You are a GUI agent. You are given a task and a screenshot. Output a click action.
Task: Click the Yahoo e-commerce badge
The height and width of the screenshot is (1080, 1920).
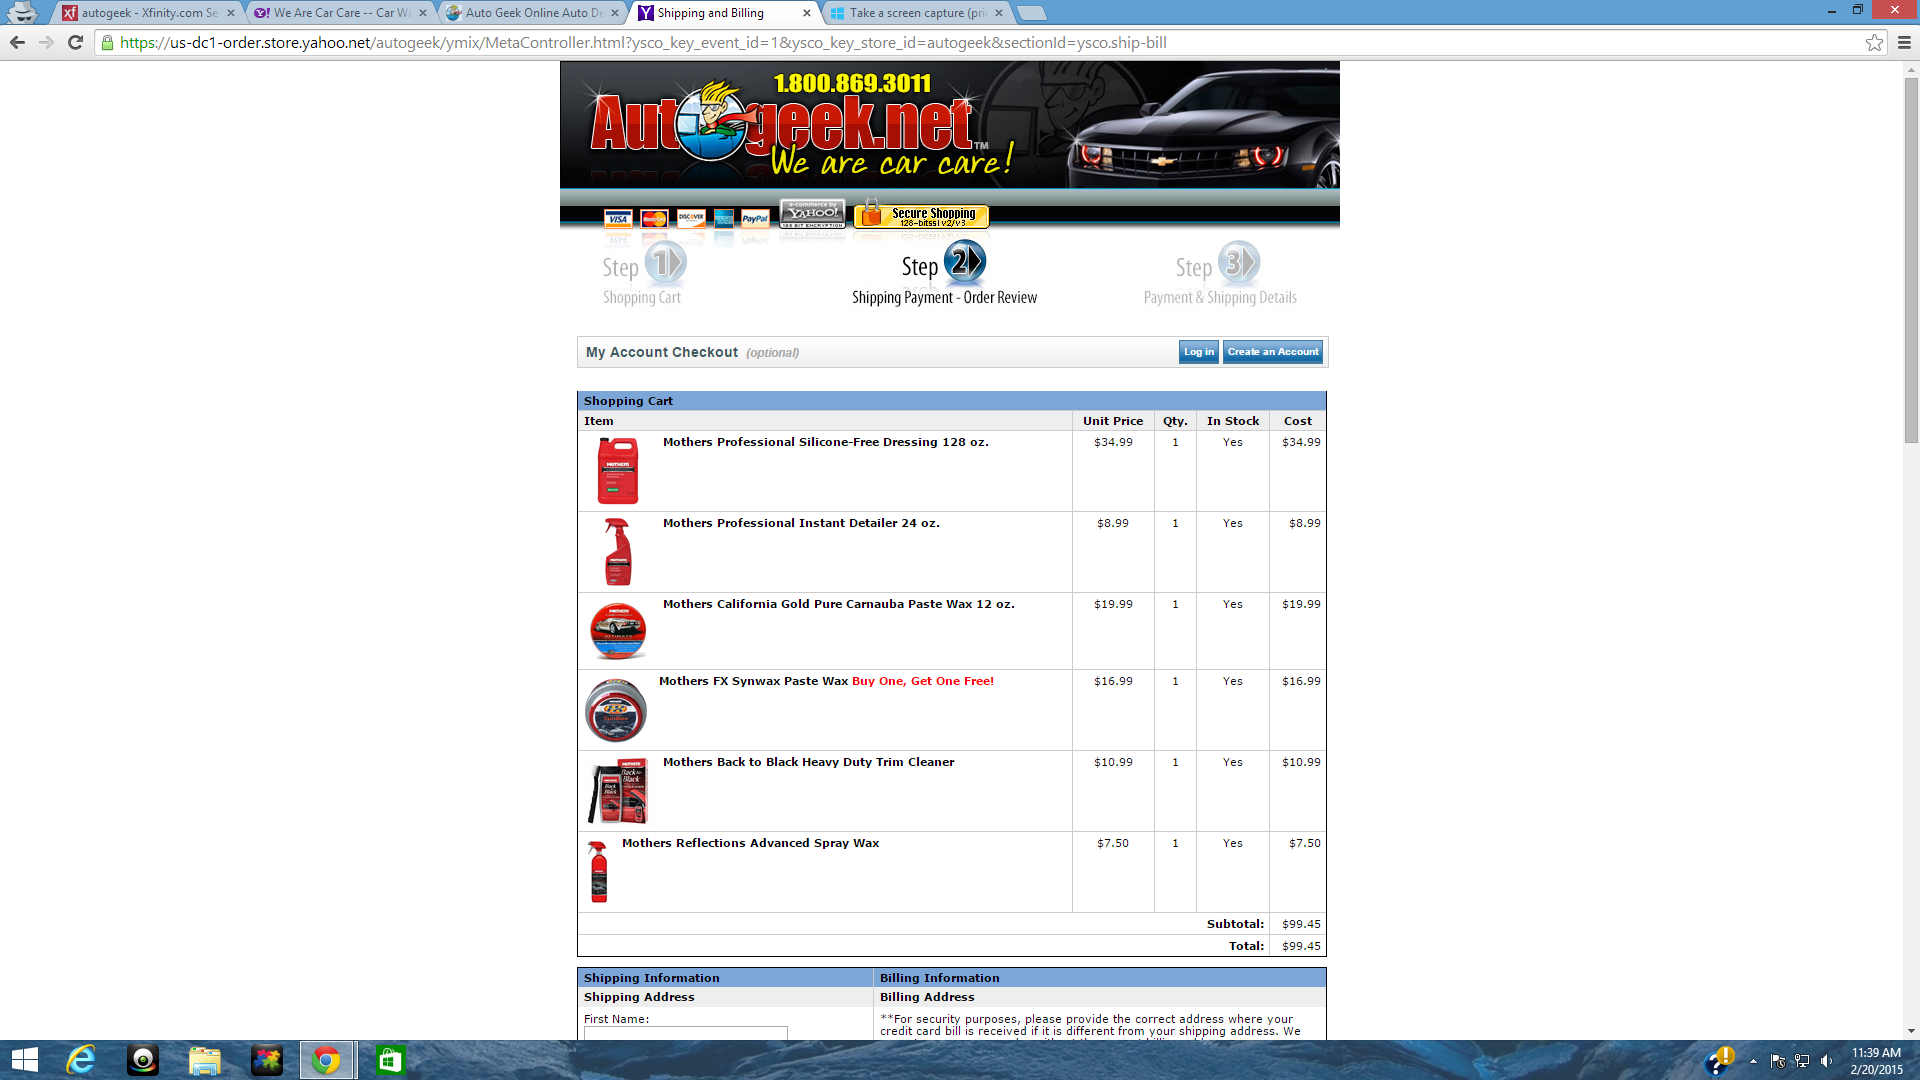pos(813,214)
